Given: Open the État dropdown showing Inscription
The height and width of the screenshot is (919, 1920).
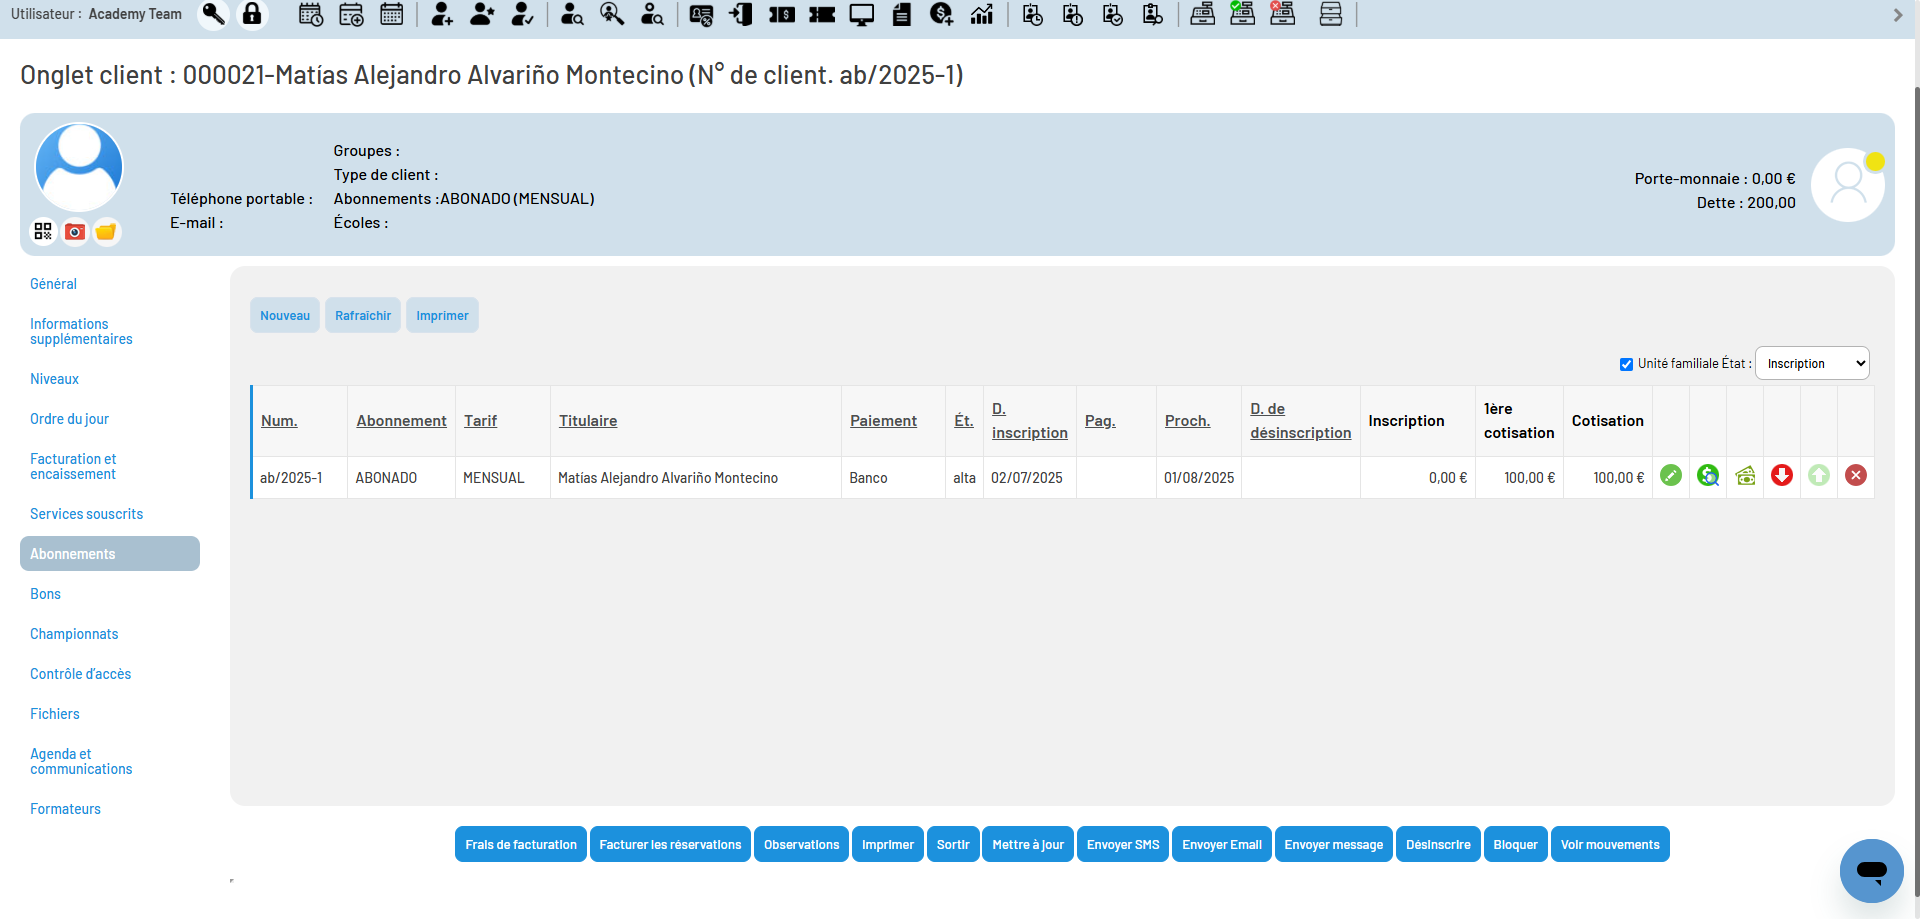Looking at the screenshot, I should [1812, 363].
